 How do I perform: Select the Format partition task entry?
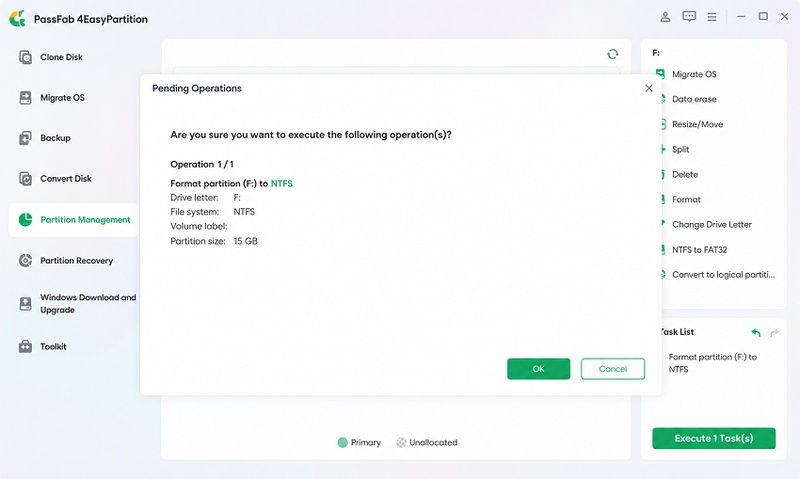tap(713, 363)
